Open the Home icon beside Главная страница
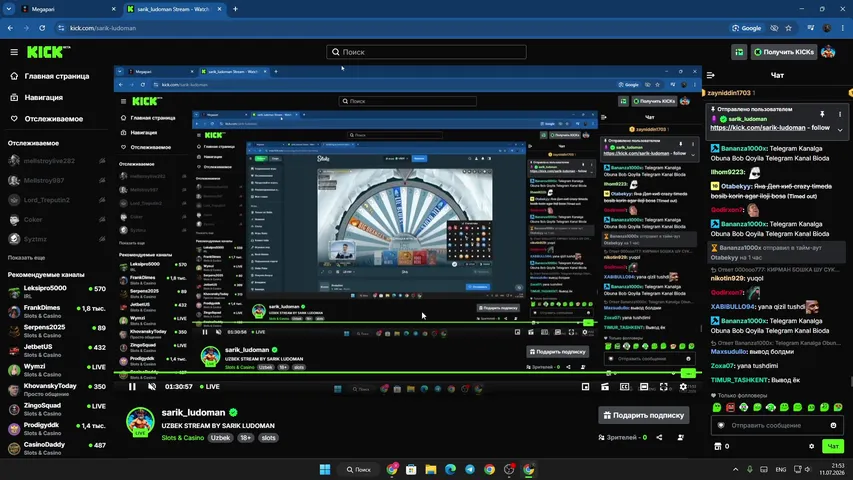This screenshot has width=853, height=480. coord(14,76)
